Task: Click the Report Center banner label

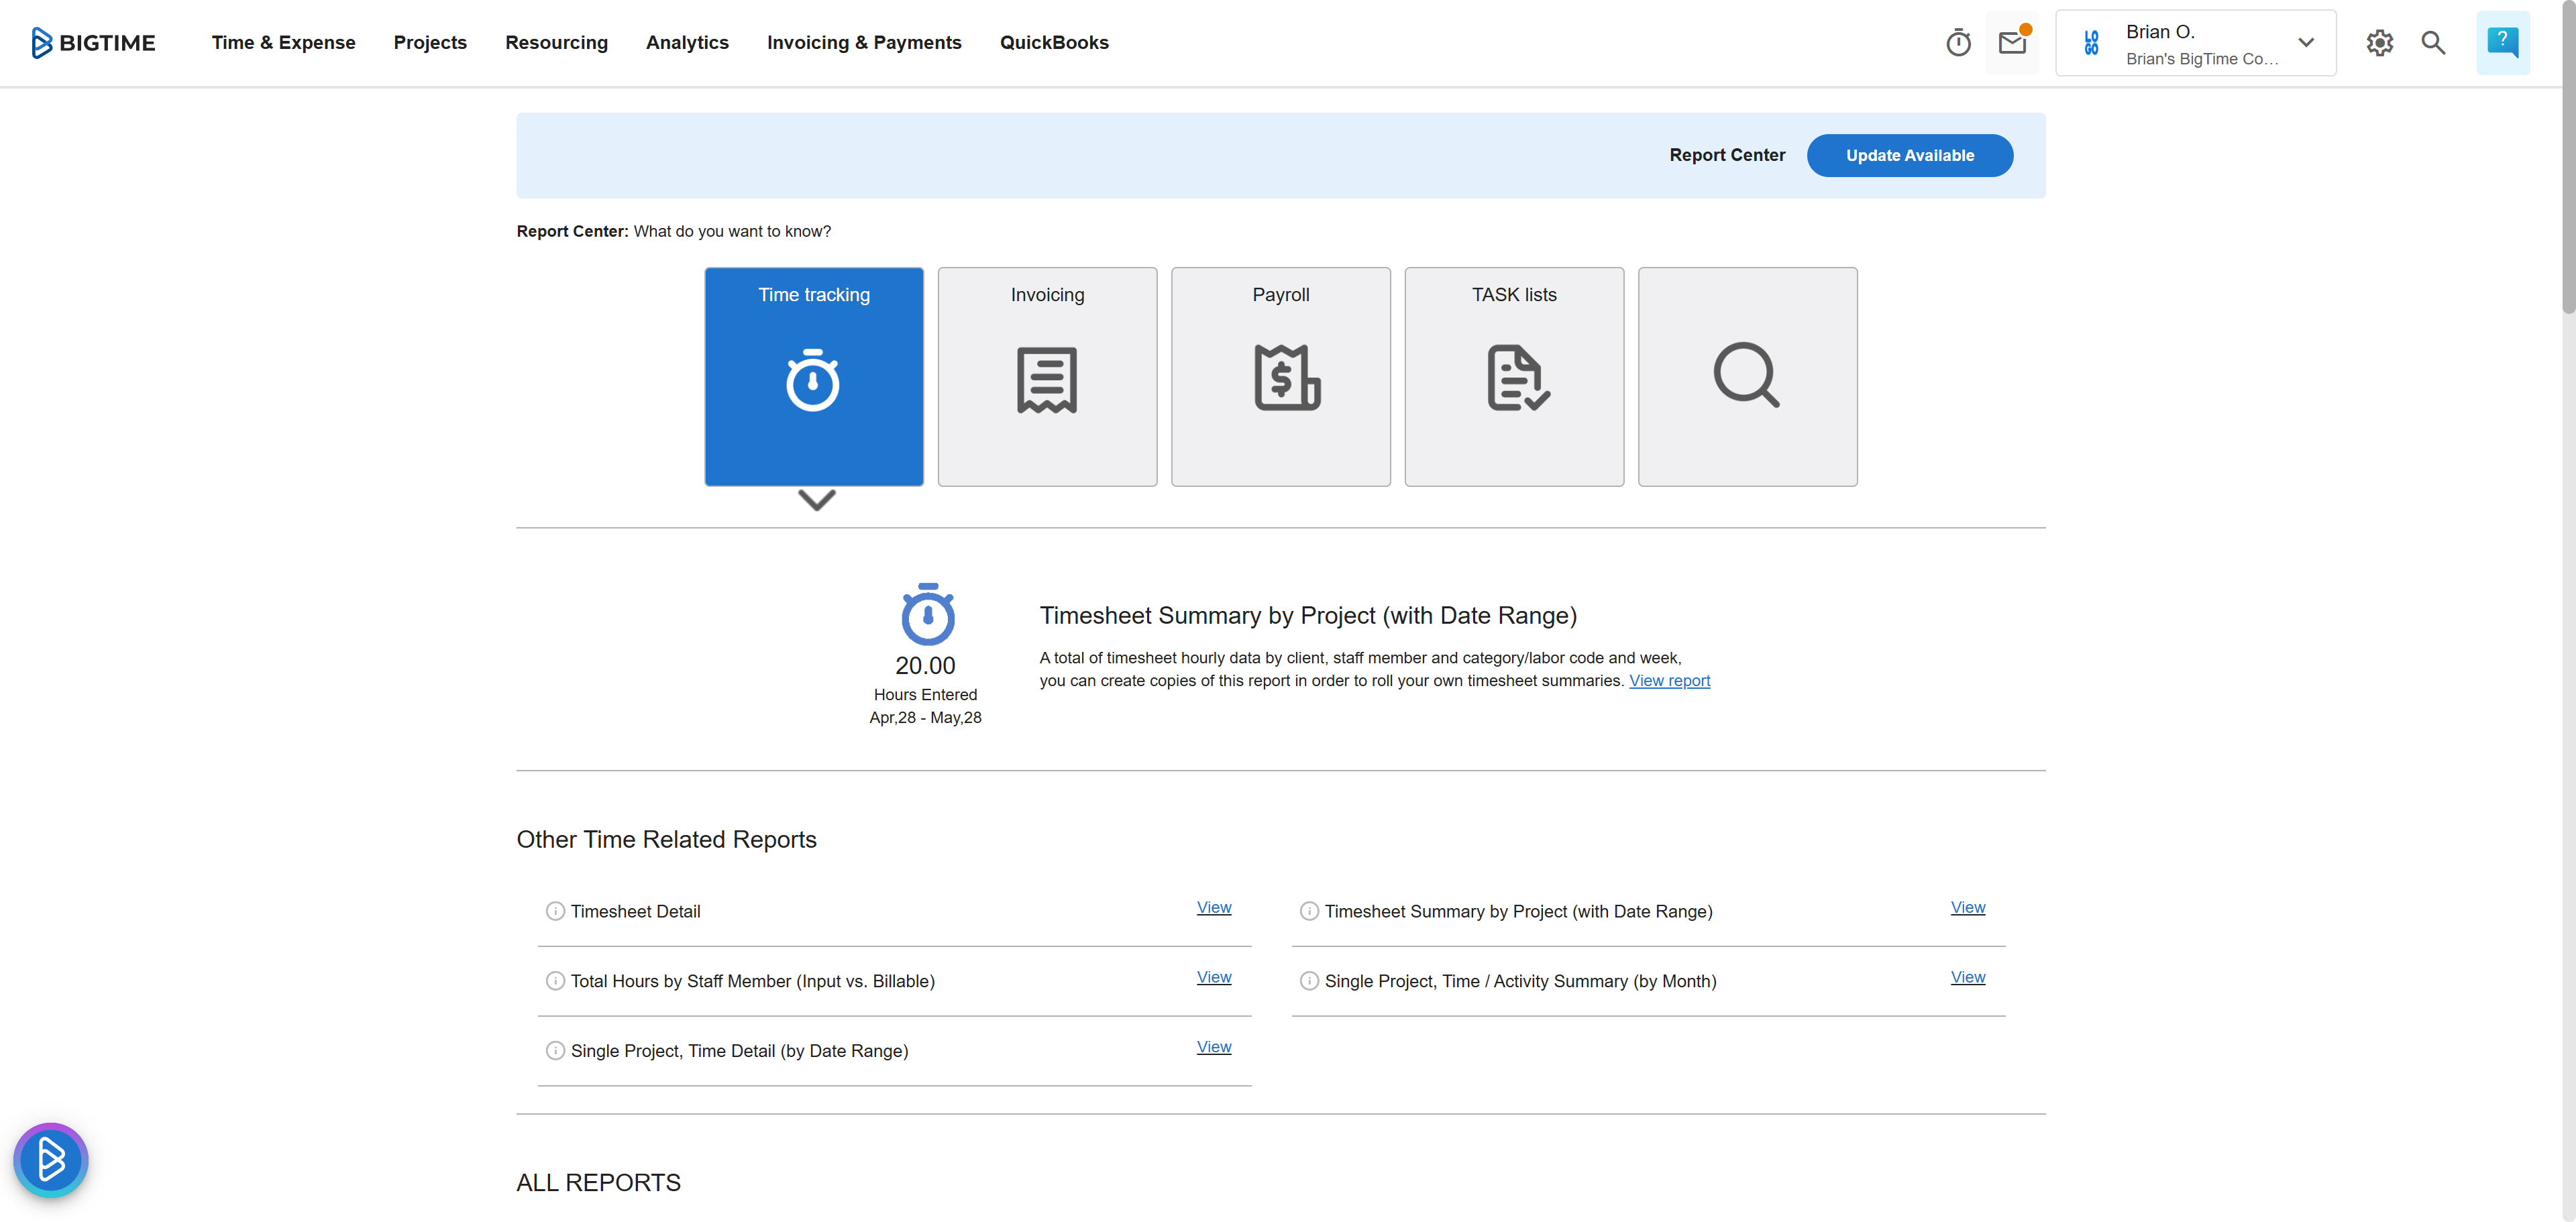Action: click(x=1727, y=156)
